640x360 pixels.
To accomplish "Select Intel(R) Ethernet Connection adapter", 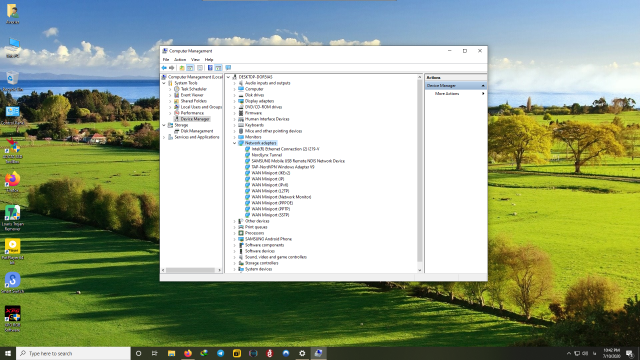I will (285, 149).
